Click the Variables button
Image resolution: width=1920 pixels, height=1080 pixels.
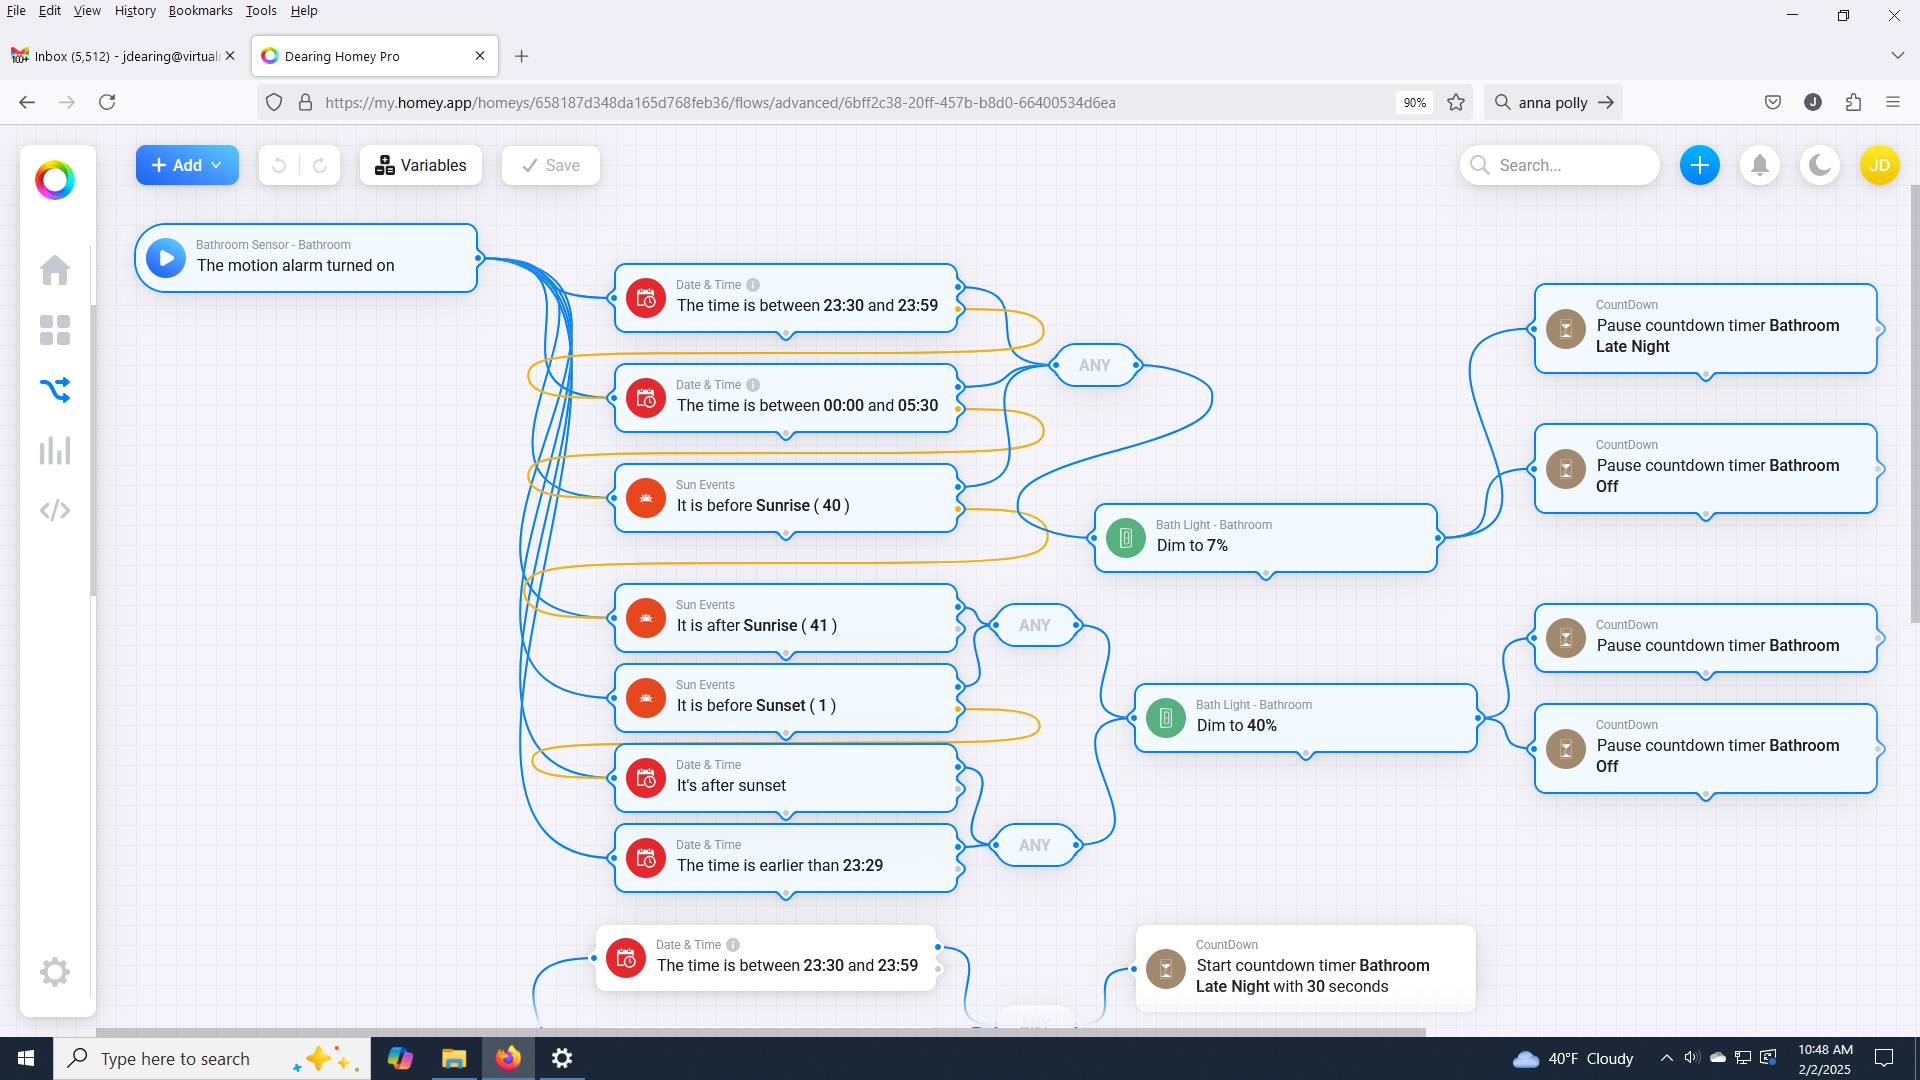click(421, 165)
